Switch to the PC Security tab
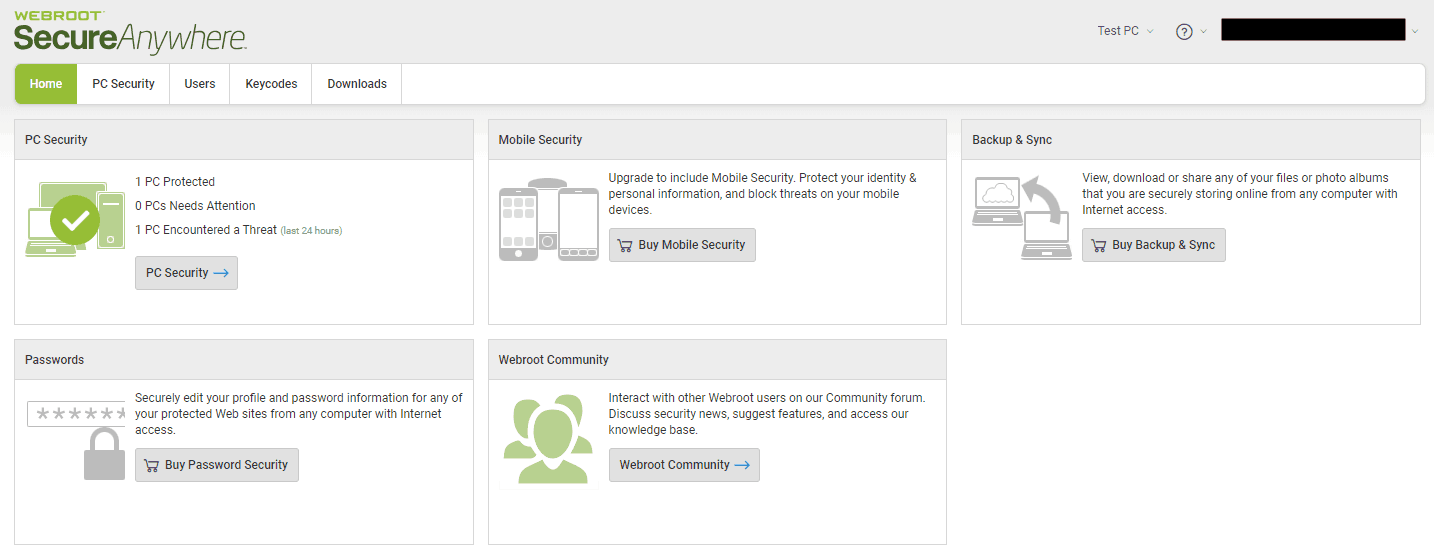This screenshot has height=560, width=1434. click(x=123, y=84)
